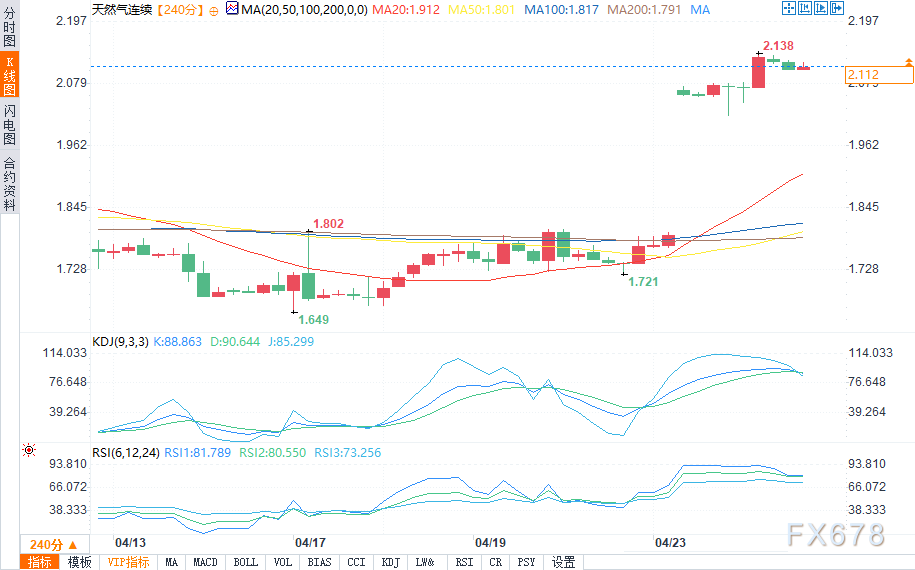Click the chart play-forward icon
The width and height of the screenshot is (915, 570).
pos(820,8)
